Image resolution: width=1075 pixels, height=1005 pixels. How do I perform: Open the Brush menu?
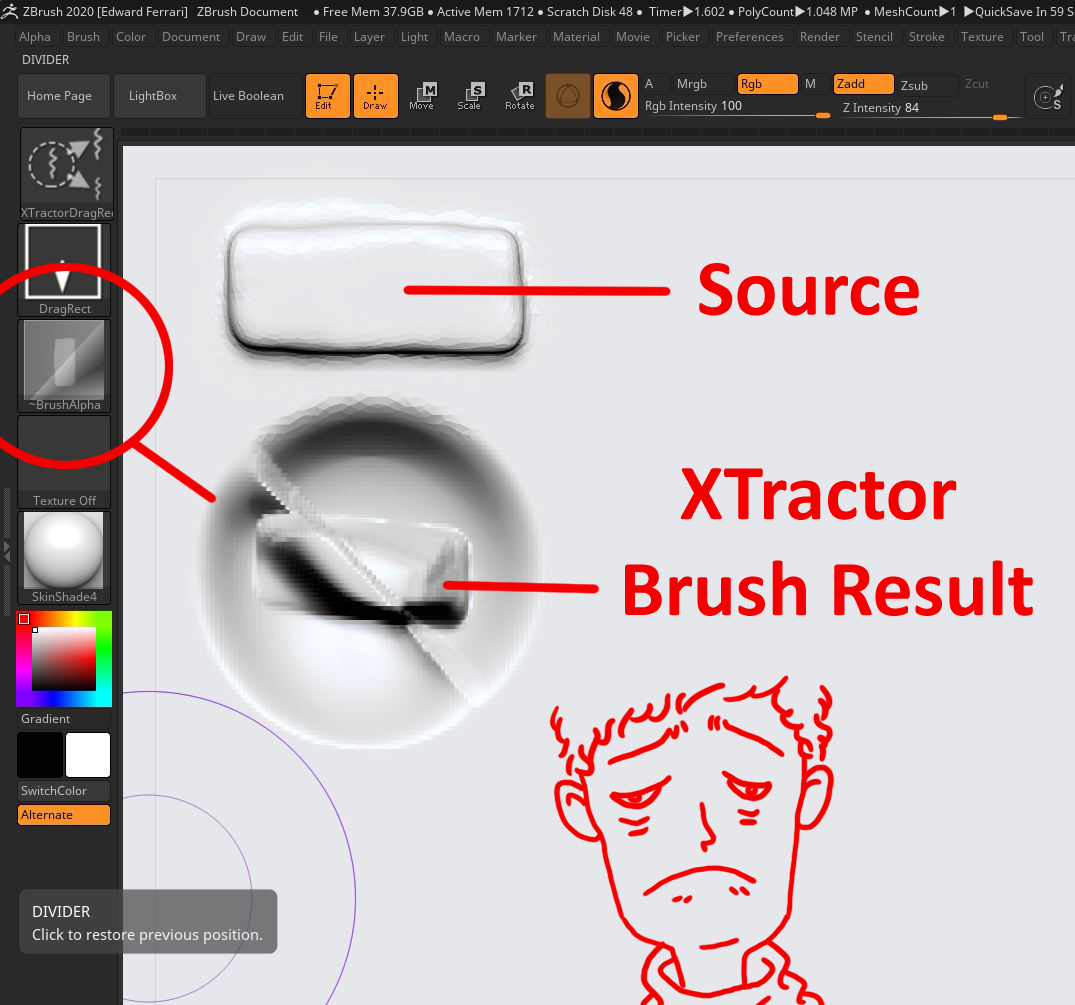(84, 37)
